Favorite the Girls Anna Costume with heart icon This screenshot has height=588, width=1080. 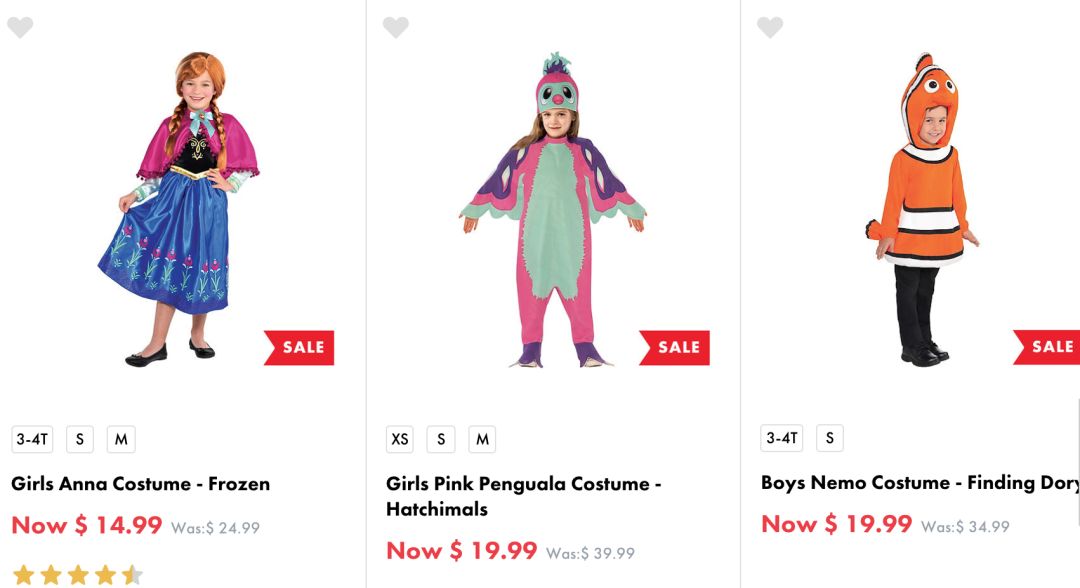20,27
